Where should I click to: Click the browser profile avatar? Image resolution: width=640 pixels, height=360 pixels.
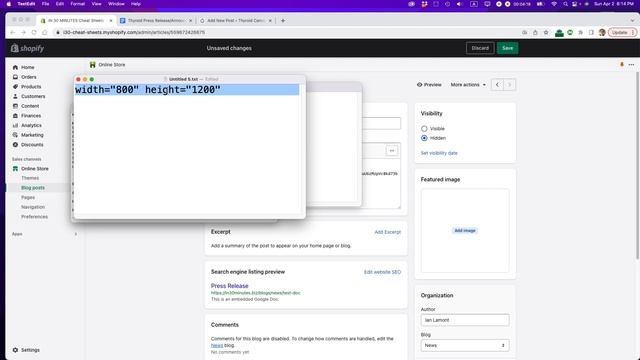pyautogui.click(x=602, y=32)
